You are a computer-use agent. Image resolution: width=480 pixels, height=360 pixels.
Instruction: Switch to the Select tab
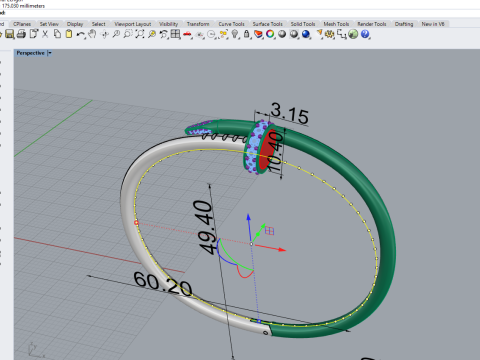(x=99, y=24)
